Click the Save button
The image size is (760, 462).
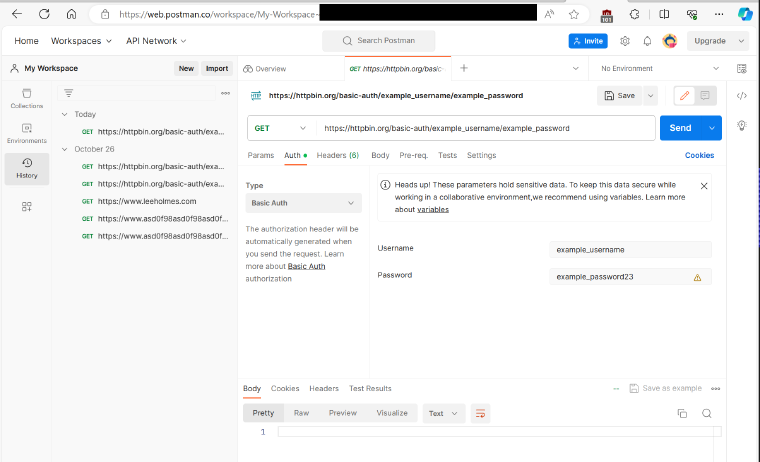(x=619, y=96)
